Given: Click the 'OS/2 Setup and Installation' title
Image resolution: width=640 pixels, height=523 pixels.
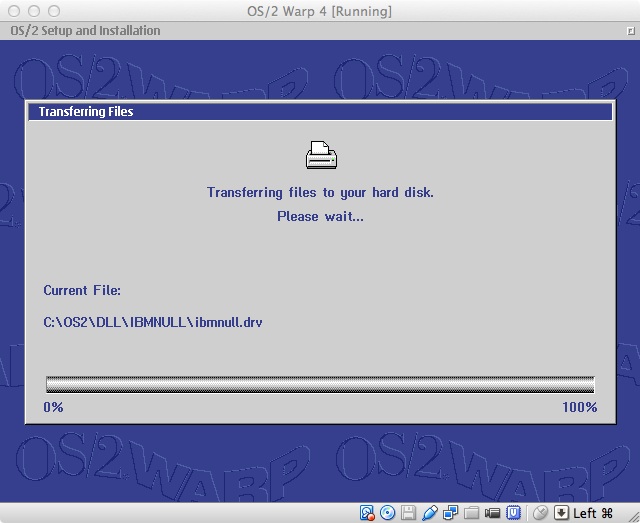Looking at the screenshot, I should [x=85, y=31].
